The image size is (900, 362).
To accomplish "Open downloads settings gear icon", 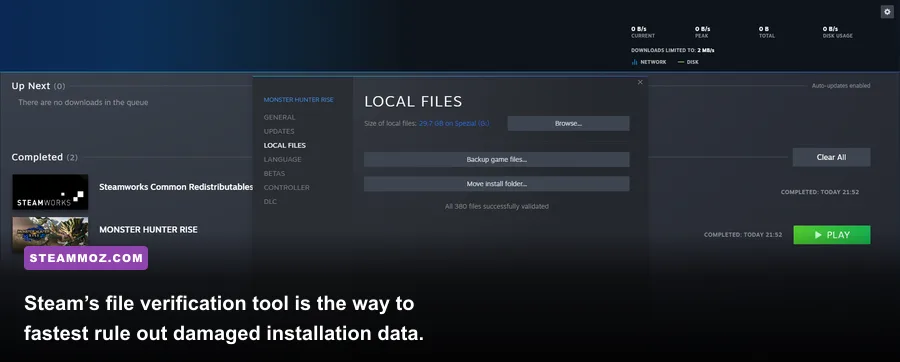I will 887,11.
